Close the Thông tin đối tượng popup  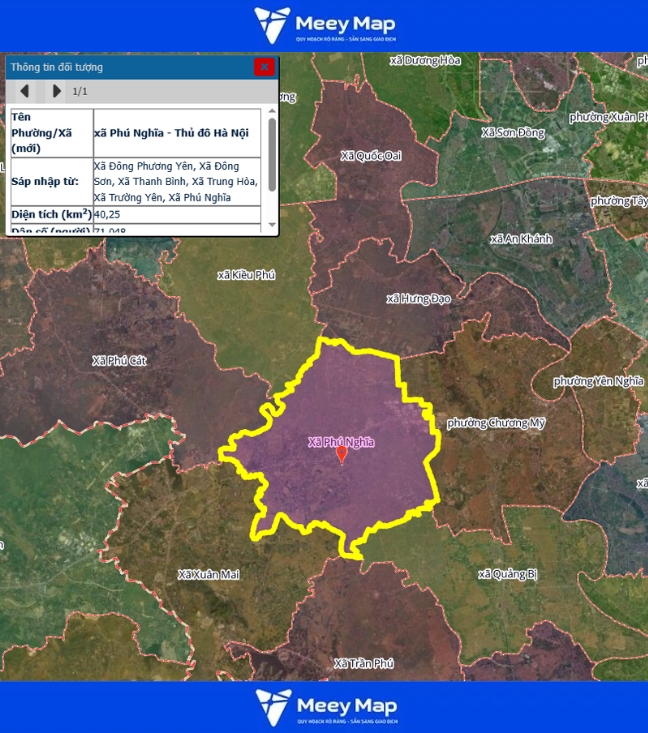[264, 67]
